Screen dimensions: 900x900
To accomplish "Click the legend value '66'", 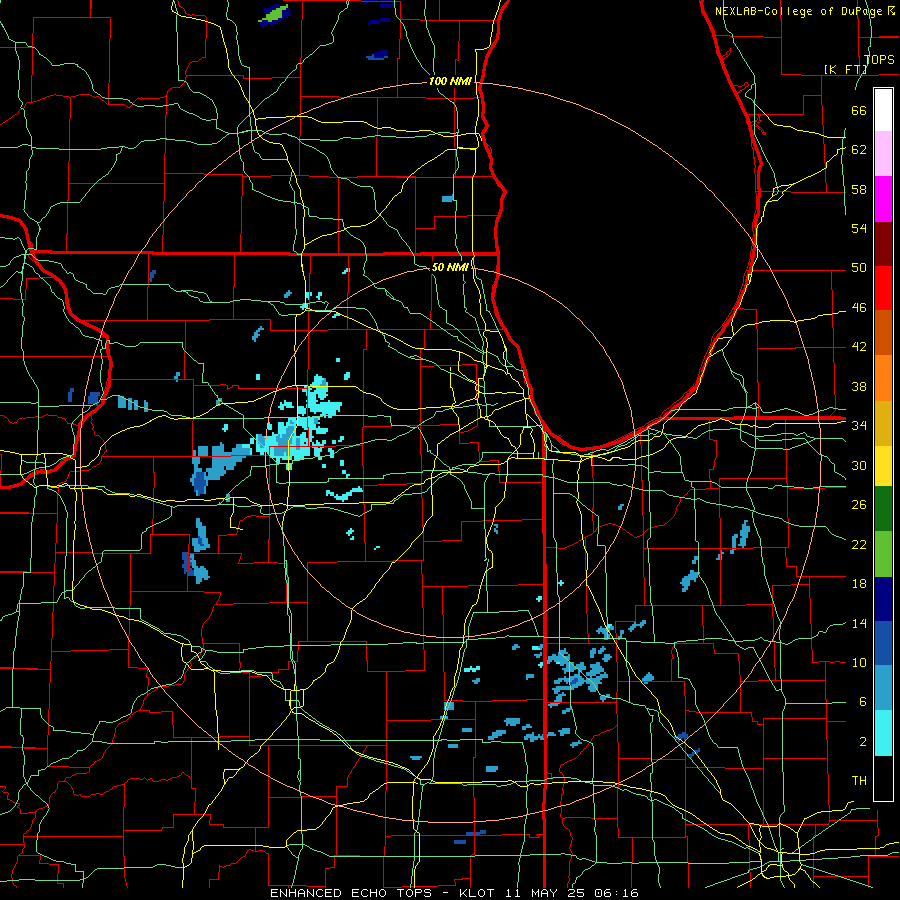I will pyautogui.click(x=859, y=110).
